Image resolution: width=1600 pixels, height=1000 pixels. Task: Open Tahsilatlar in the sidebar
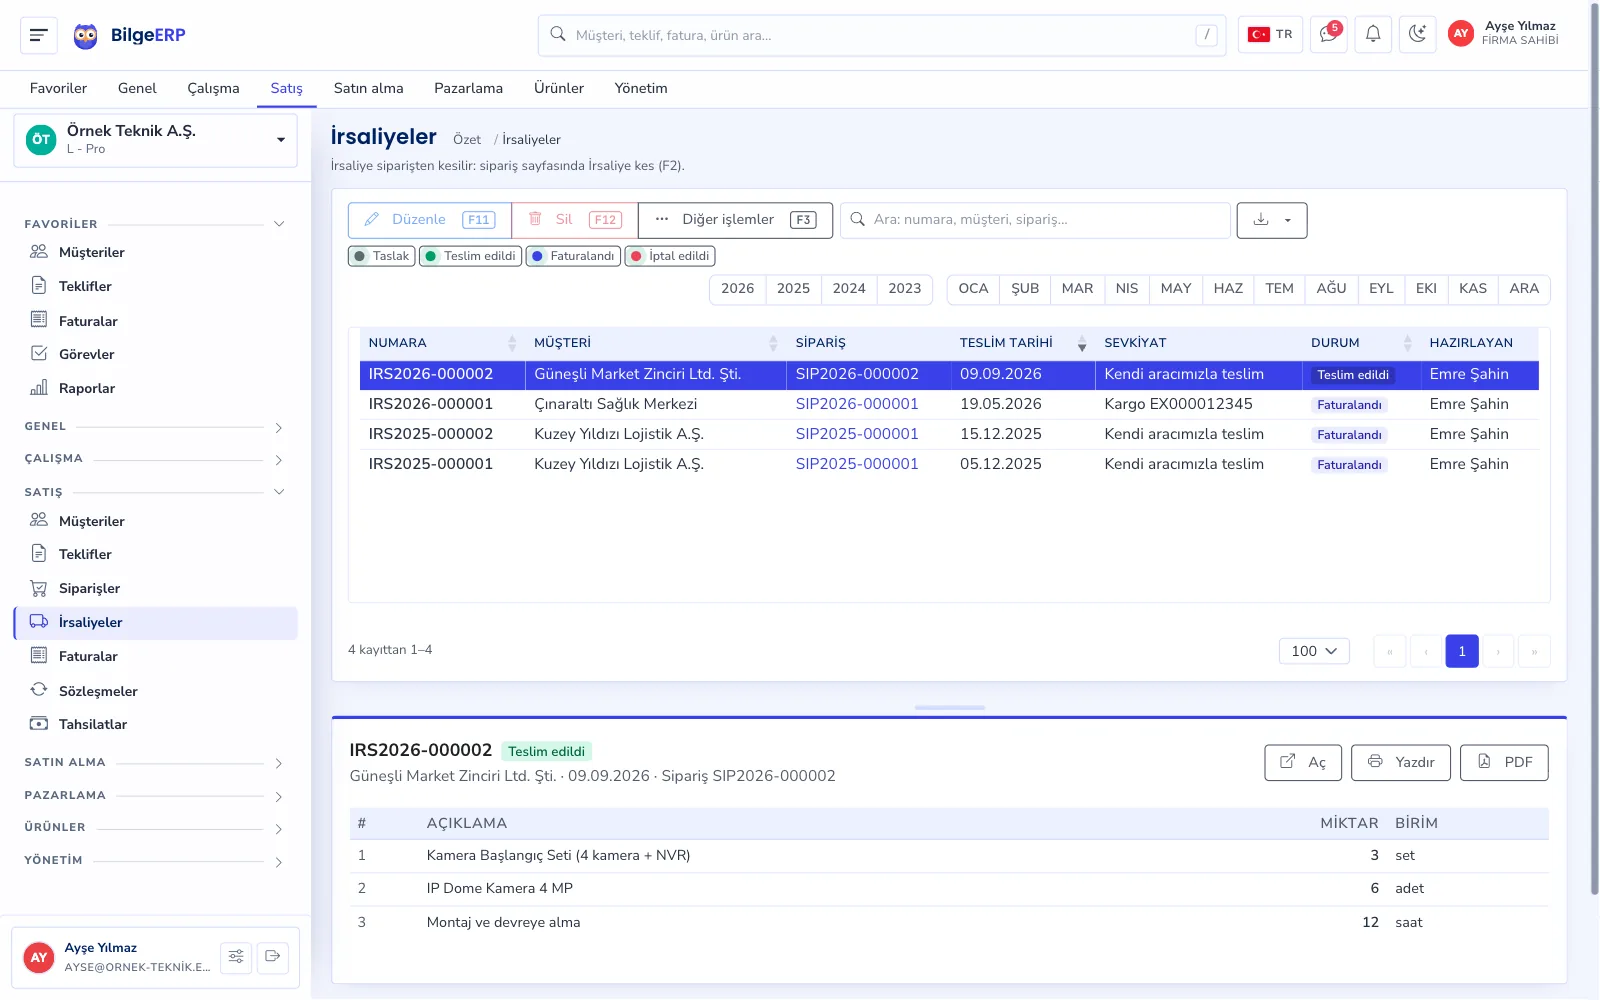pyautogui.click(x=156, y=724)
